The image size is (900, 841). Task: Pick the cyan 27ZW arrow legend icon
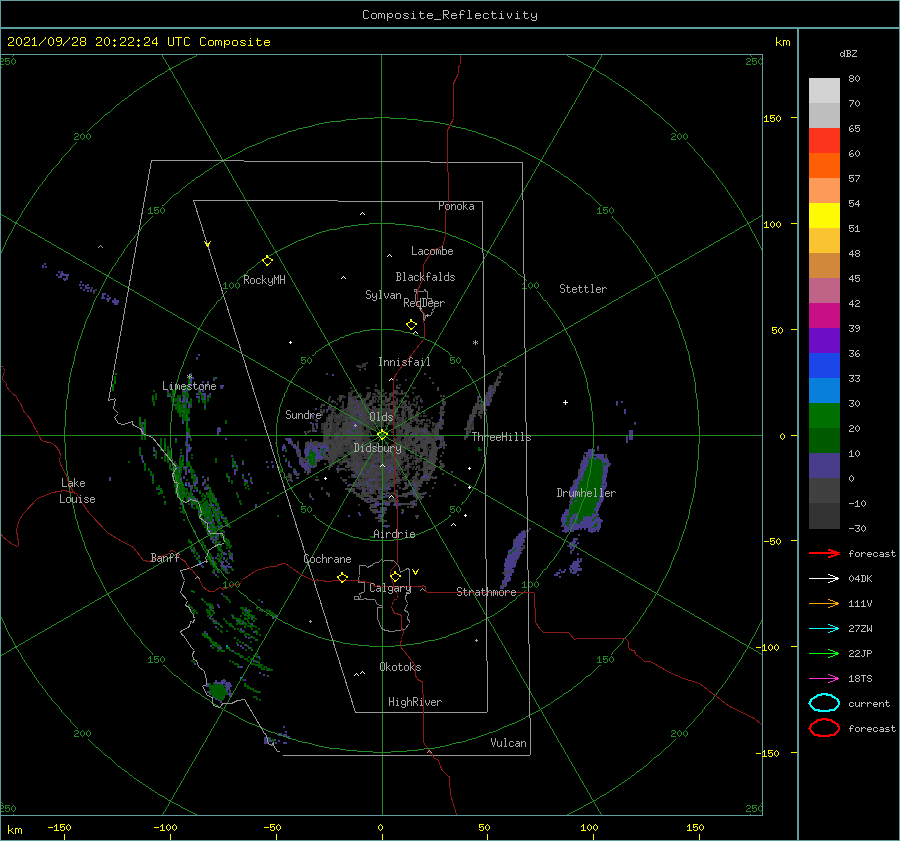click(824, 629)
